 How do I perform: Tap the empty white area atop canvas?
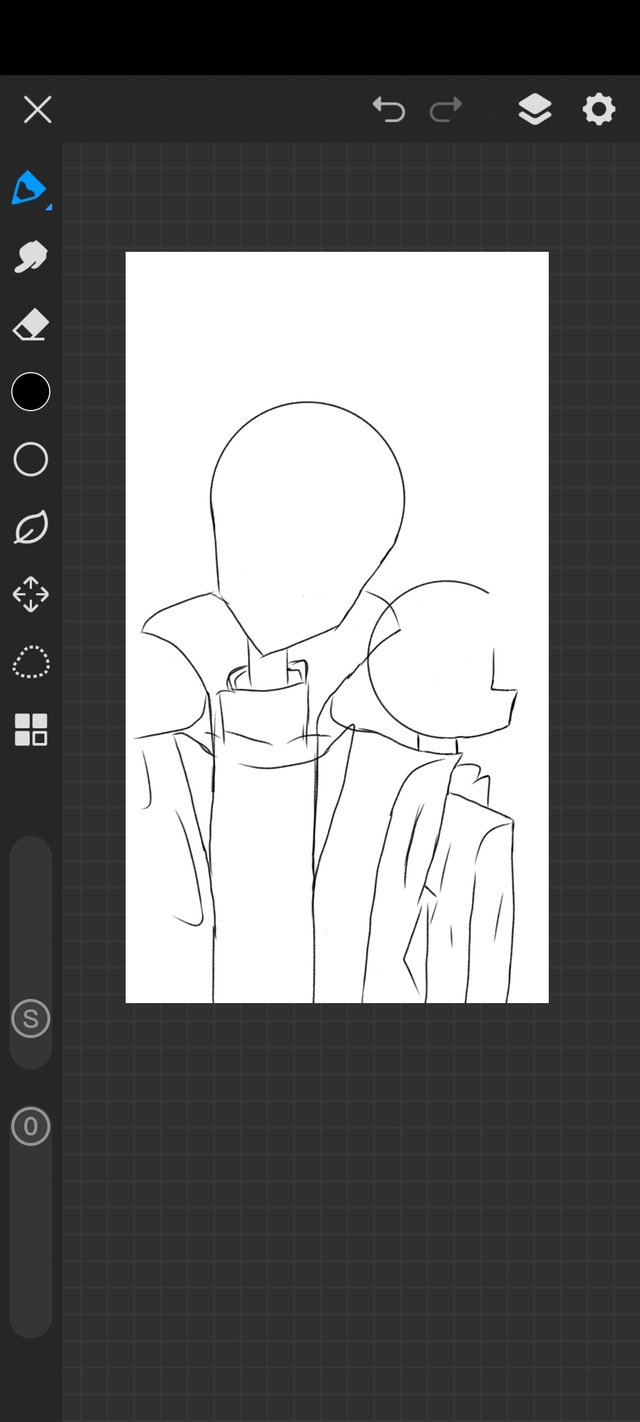[336, 320]
